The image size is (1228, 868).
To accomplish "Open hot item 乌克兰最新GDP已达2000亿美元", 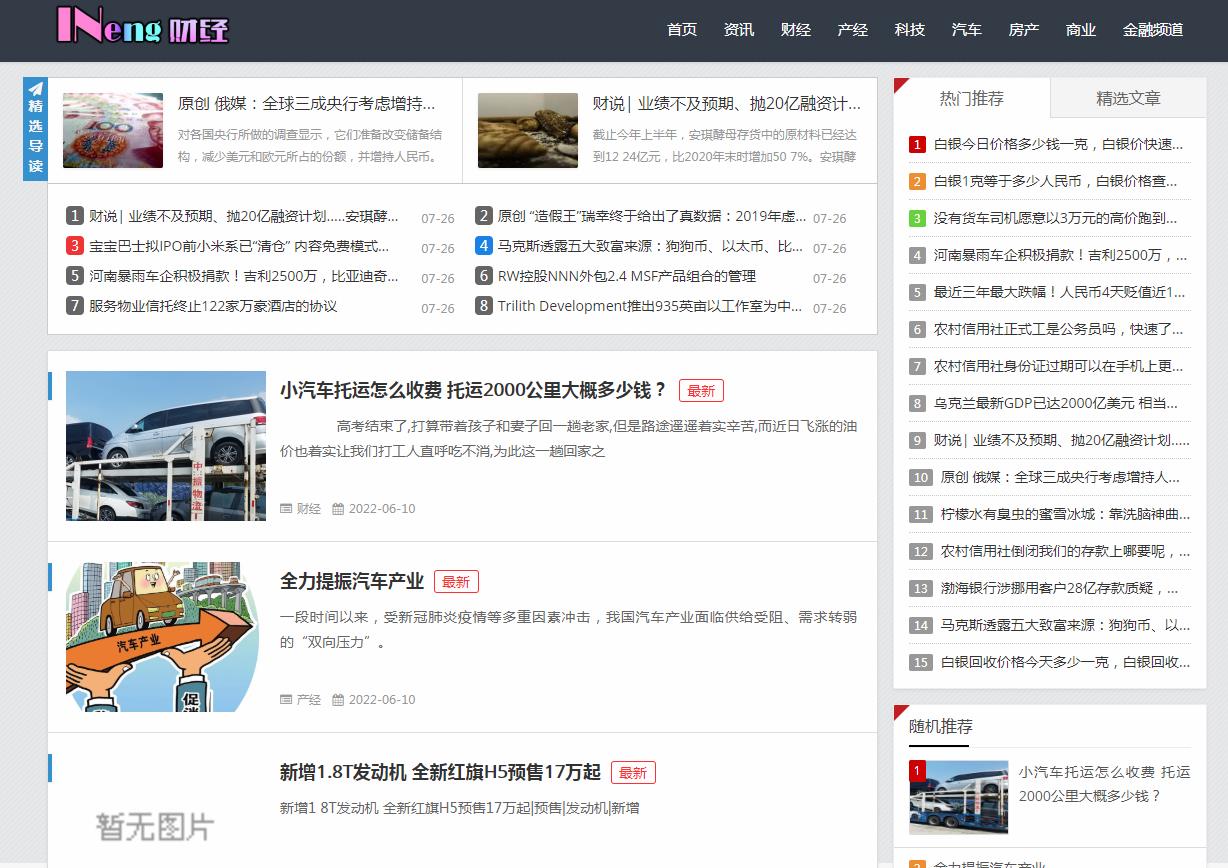I will pyautogui.click(x=1057, y=403).
